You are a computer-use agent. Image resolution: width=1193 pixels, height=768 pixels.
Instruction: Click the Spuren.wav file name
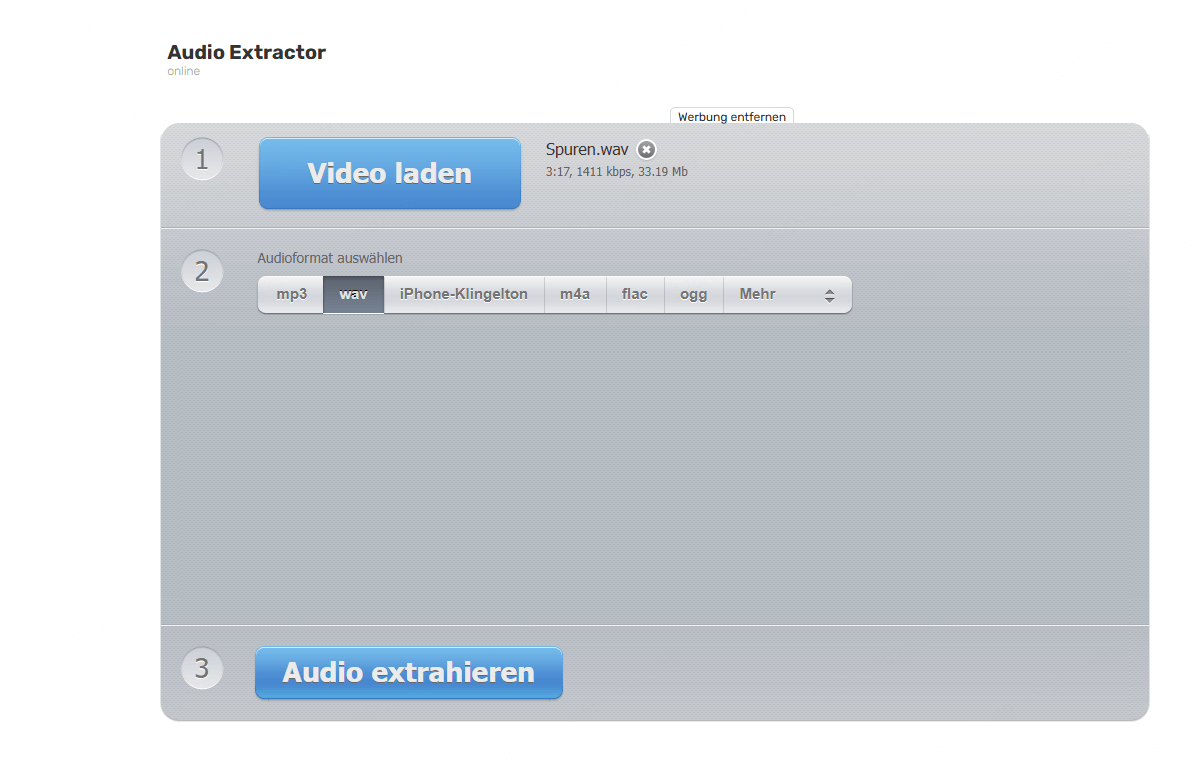tap(587, 150)
